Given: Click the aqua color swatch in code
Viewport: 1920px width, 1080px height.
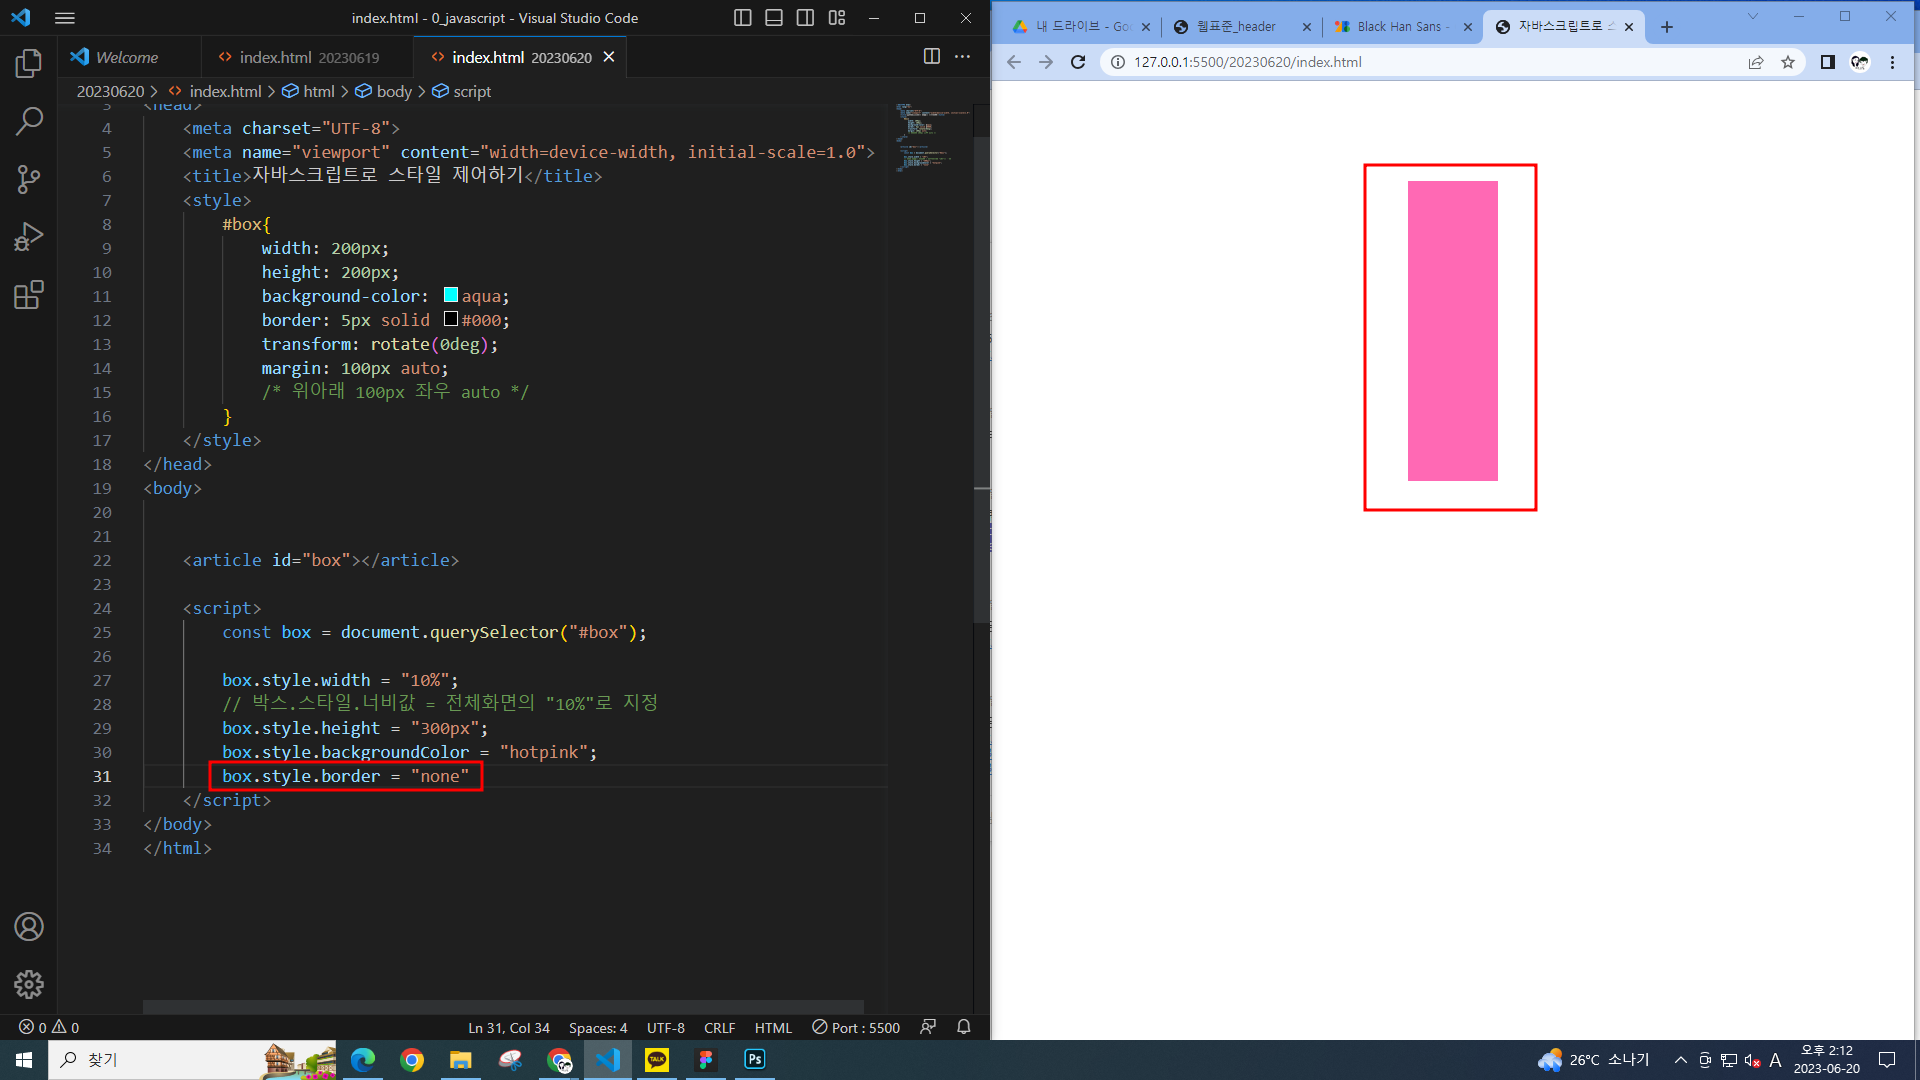Looking at the screenshot, I should [x=451, y=295].
